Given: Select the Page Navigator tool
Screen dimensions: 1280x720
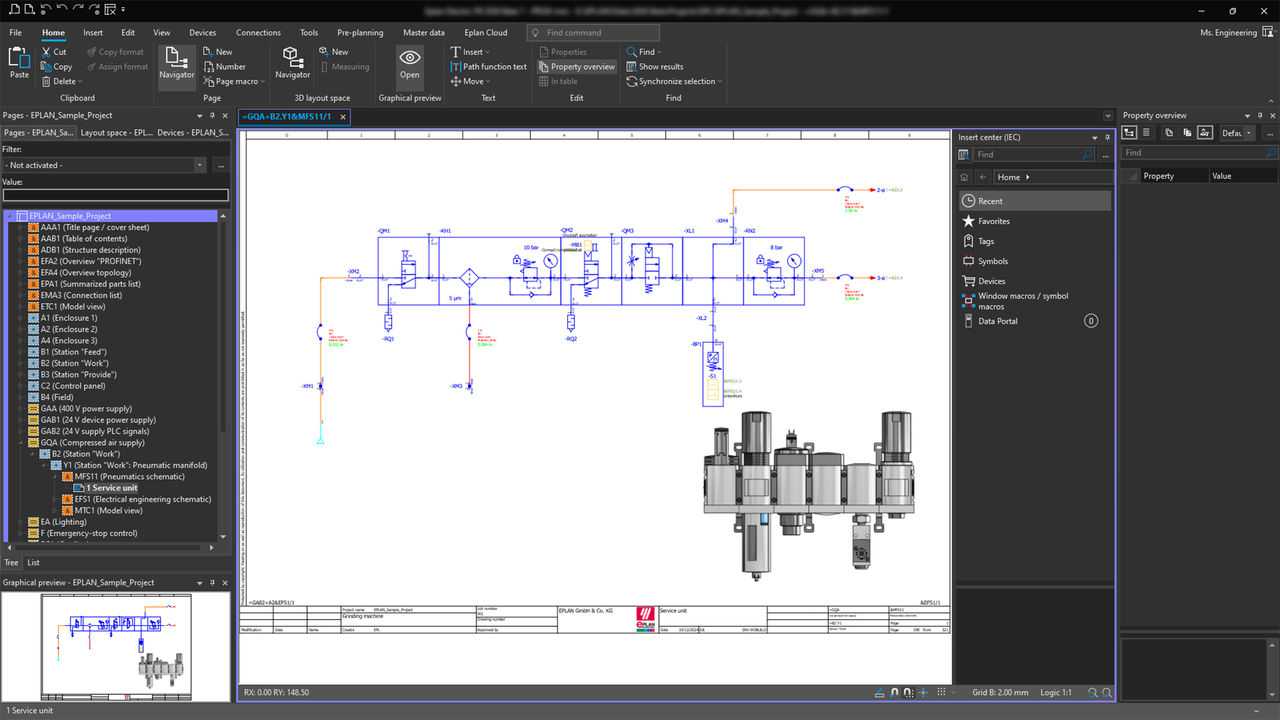Looking at the screenshot, I should pos(177,66).
